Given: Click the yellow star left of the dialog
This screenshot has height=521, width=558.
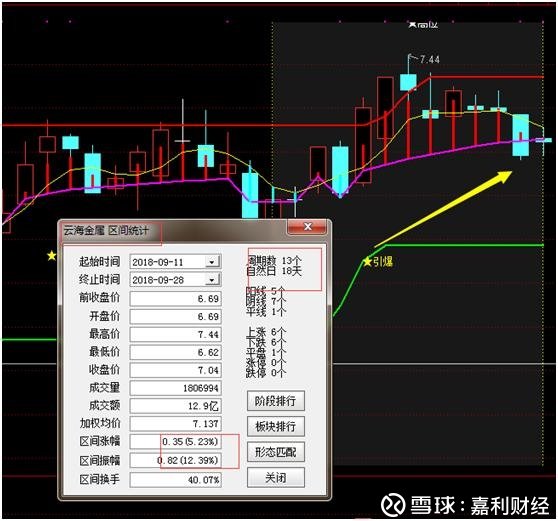Looking at the screenshot, I should 52,255.
